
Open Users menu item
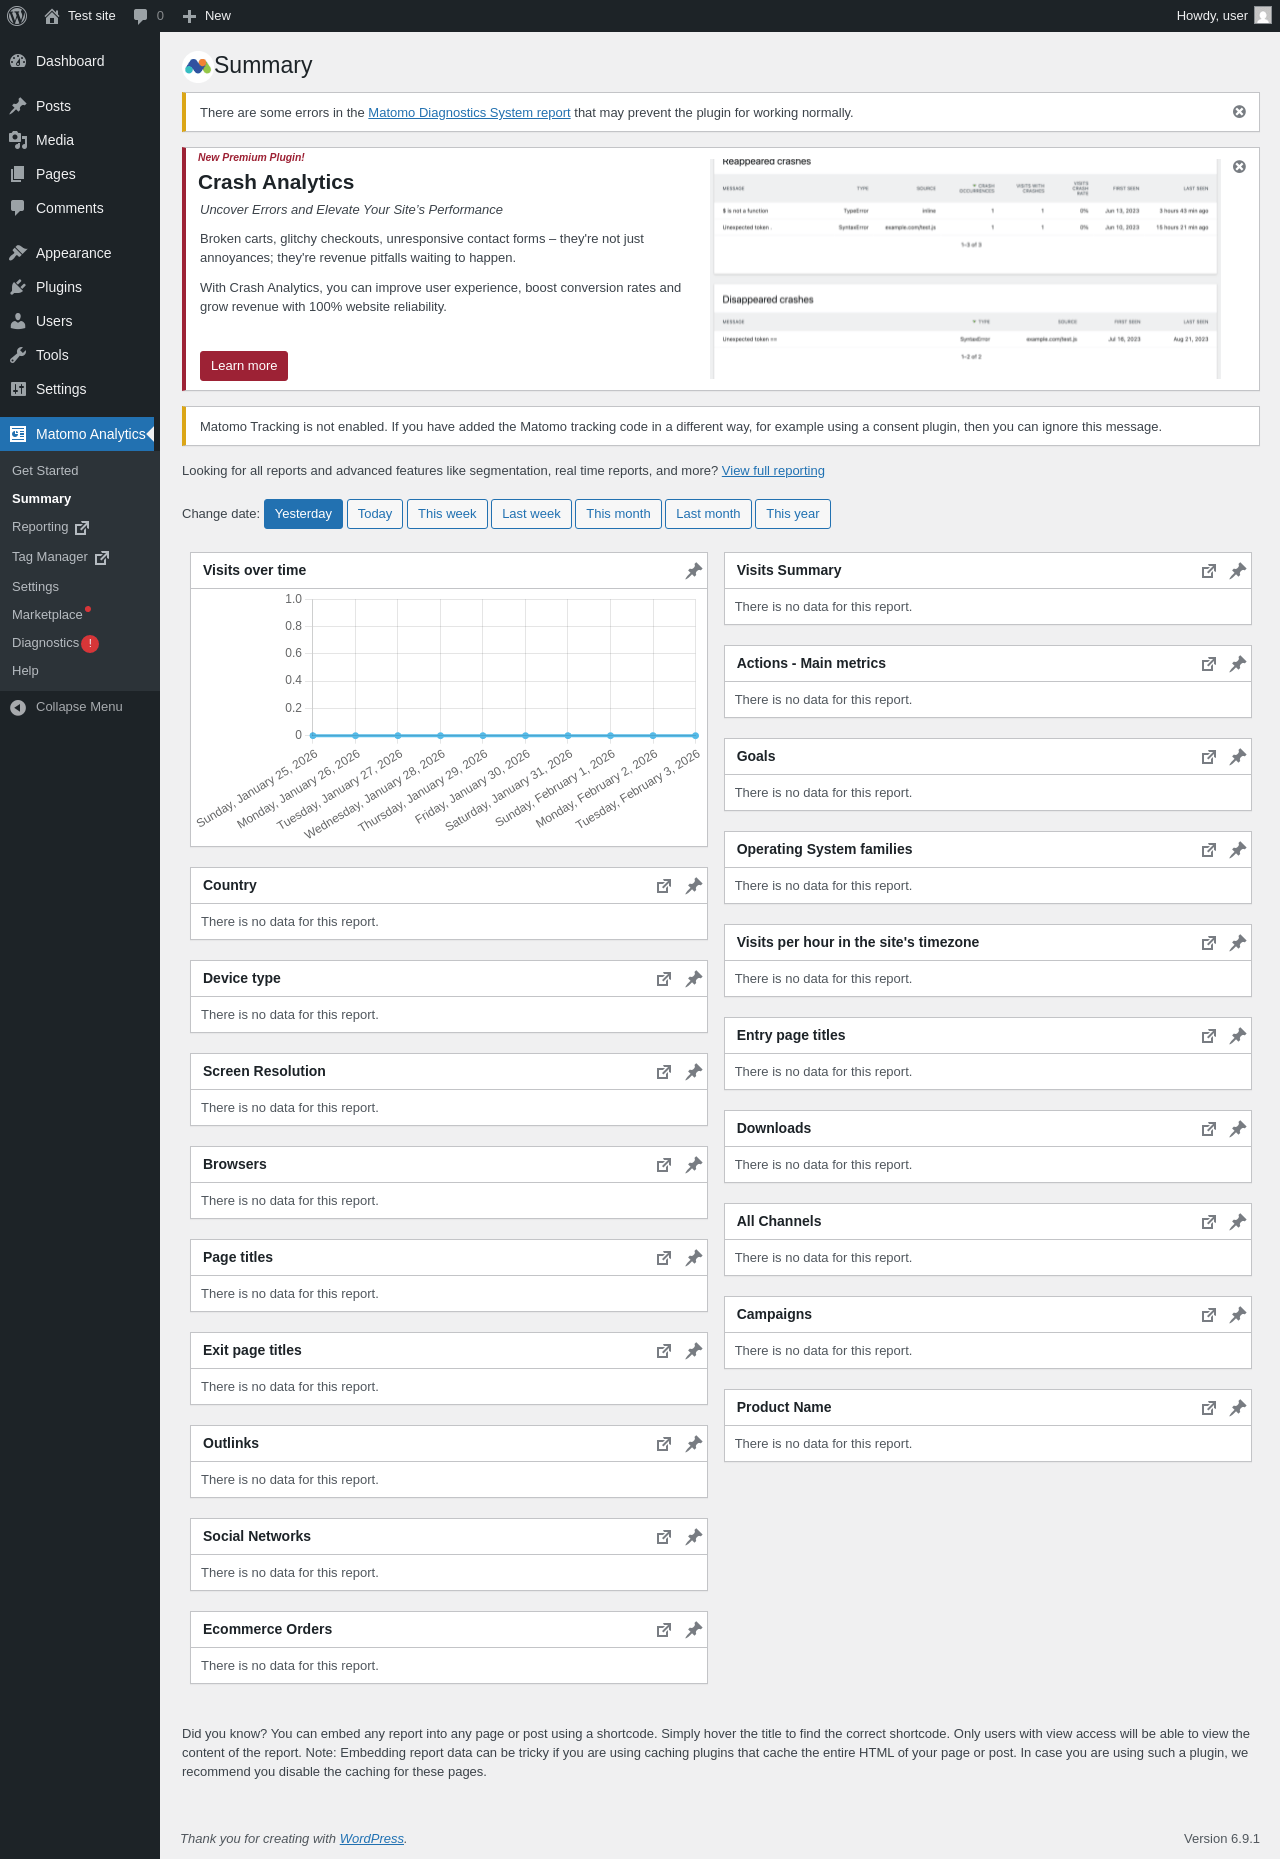tap(80, 321)
